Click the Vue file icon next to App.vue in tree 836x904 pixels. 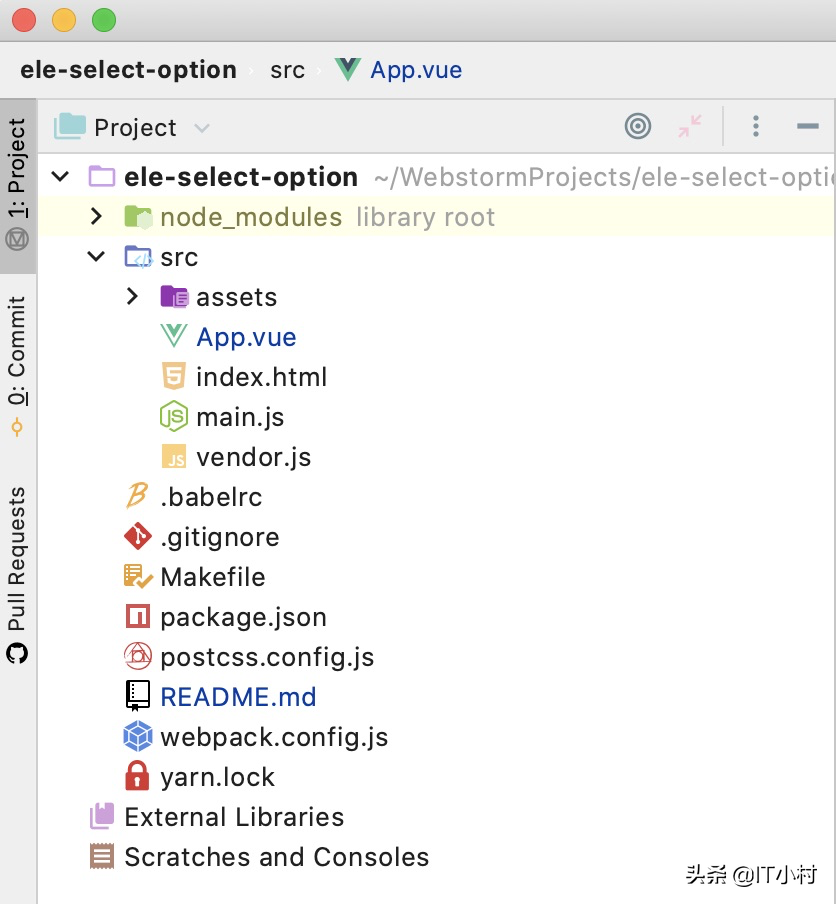(x=174, y=337)
